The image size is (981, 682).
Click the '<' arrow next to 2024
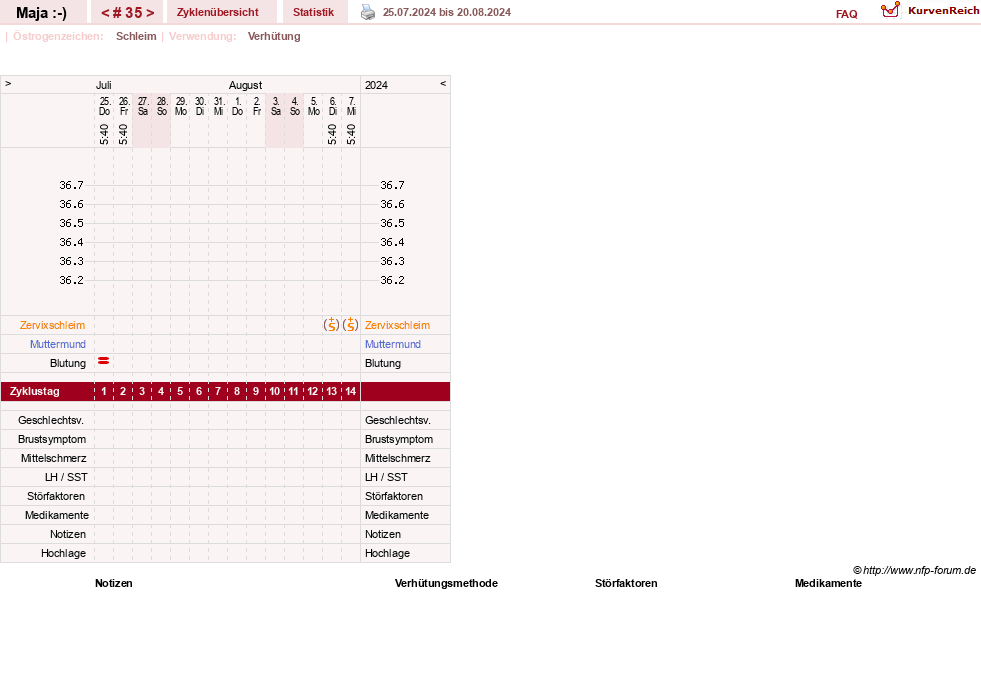[x=443, y=83]
